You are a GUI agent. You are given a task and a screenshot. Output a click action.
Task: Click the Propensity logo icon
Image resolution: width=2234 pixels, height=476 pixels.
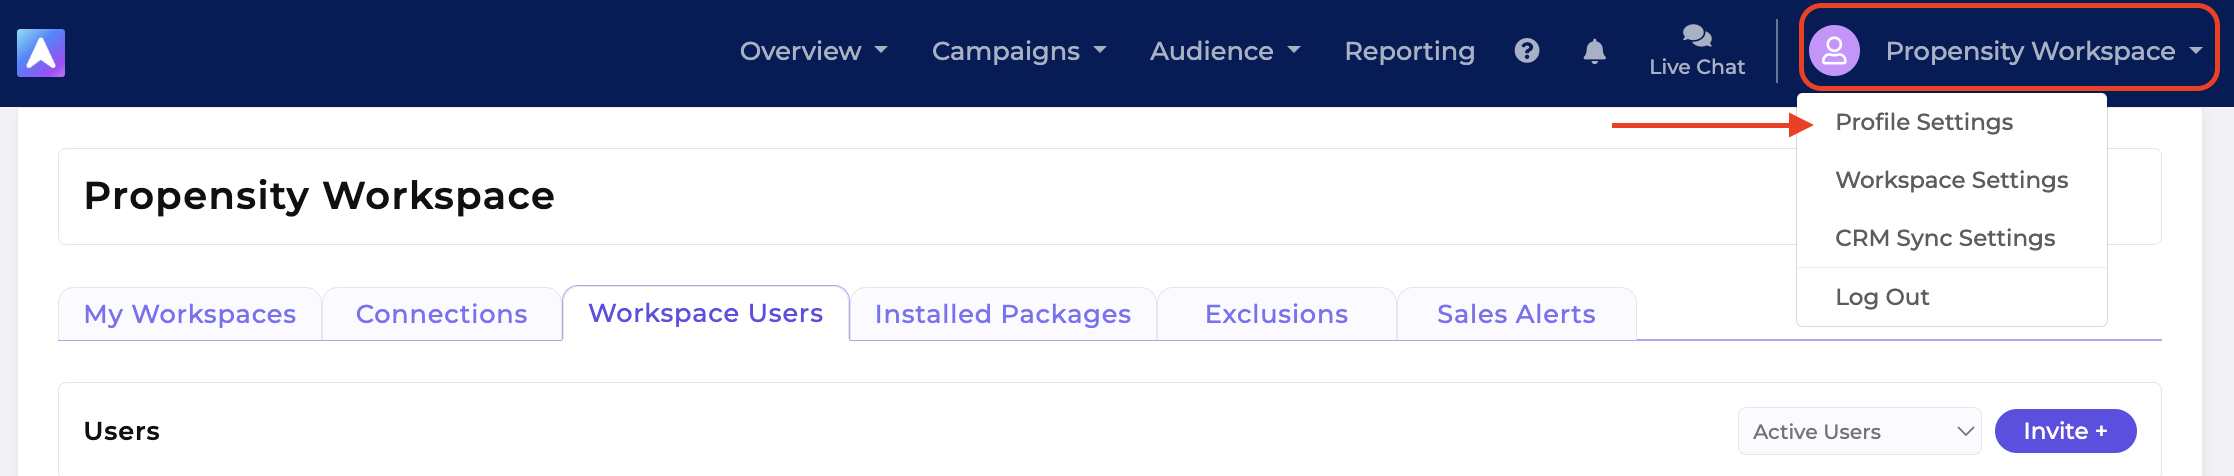(41, 53)
